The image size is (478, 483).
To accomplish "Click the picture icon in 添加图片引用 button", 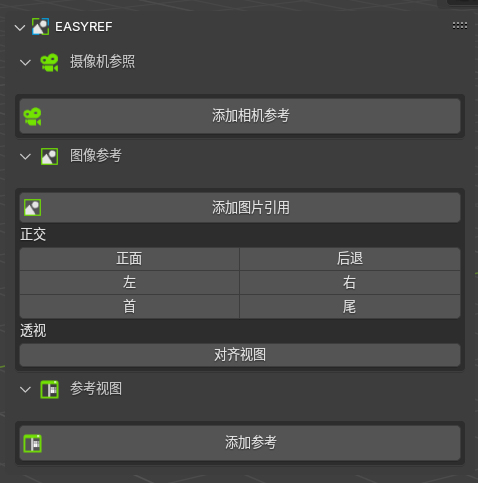I will click(32, 208).
